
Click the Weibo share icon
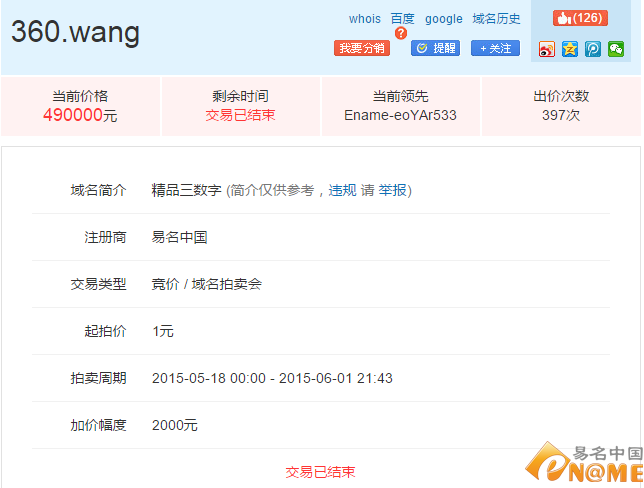tap(547, 49)
